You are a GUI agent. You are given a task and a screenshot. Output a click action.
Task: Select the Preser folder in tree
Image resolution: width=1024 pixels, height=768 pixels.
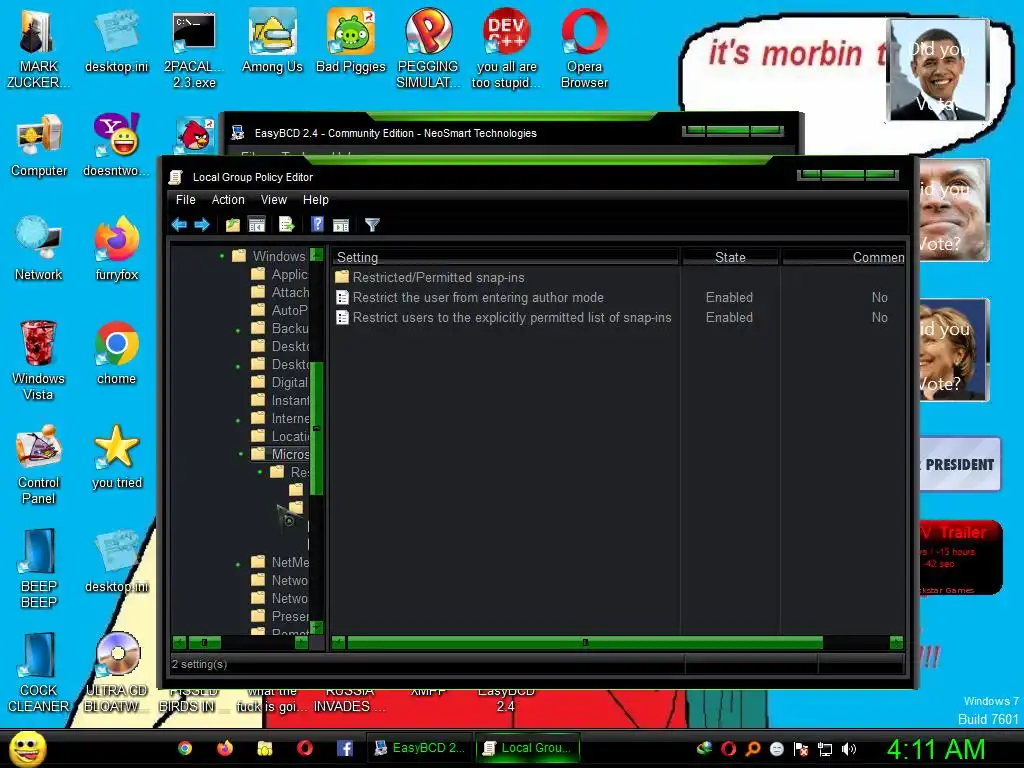pos(280,616)
